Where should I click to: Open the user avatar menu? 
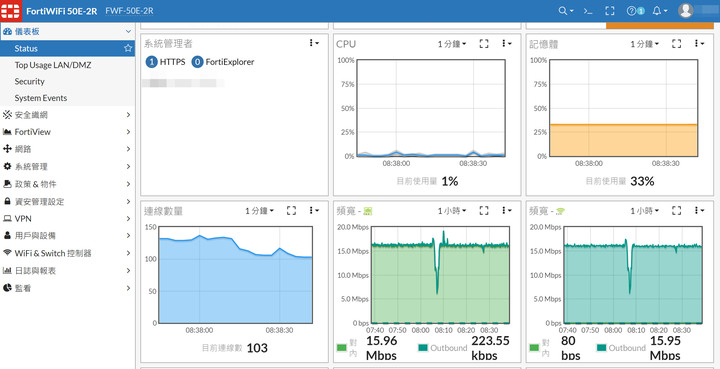click(x=686, y=11)
